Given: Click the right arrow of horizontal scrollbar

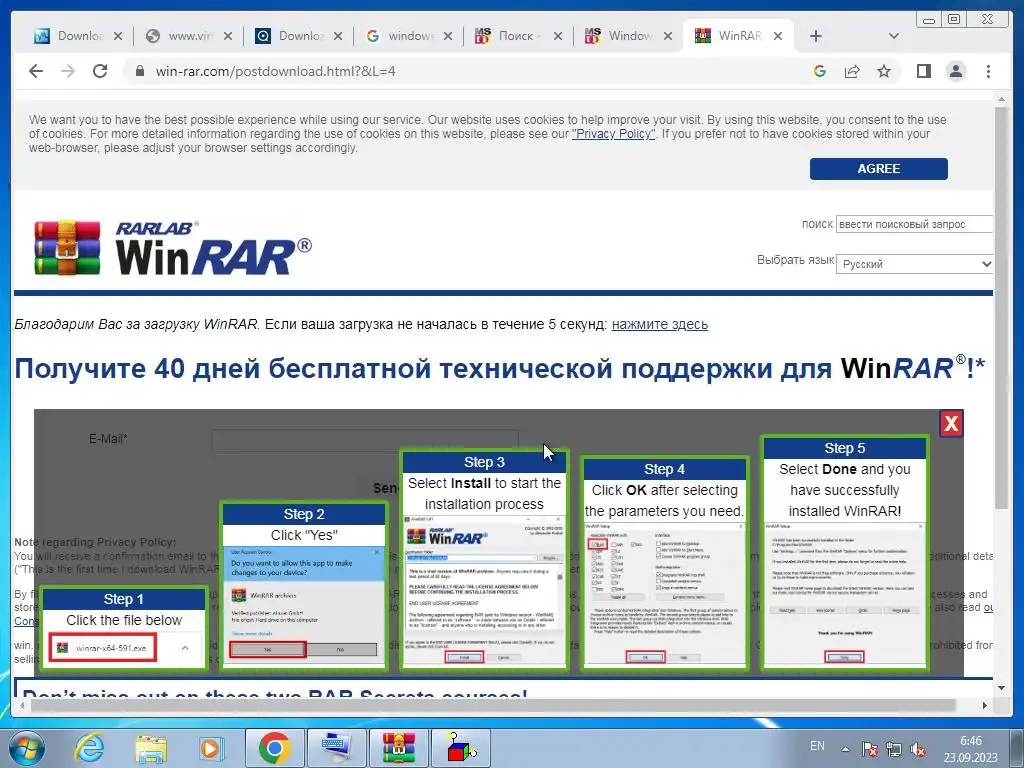Looking at the screenshot, I should (985, 705).
